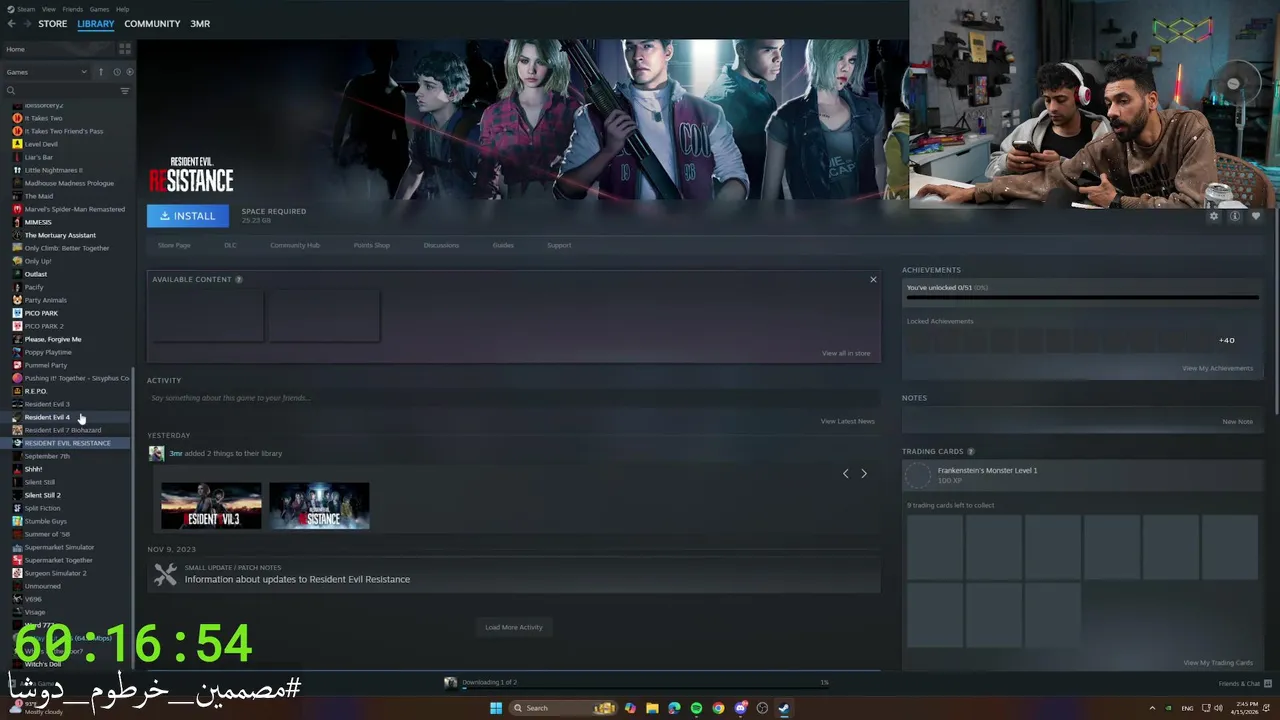This screenshot has height=720, width=1280.
Task: Click View Latest News
Action: click(x=847, y=421)
